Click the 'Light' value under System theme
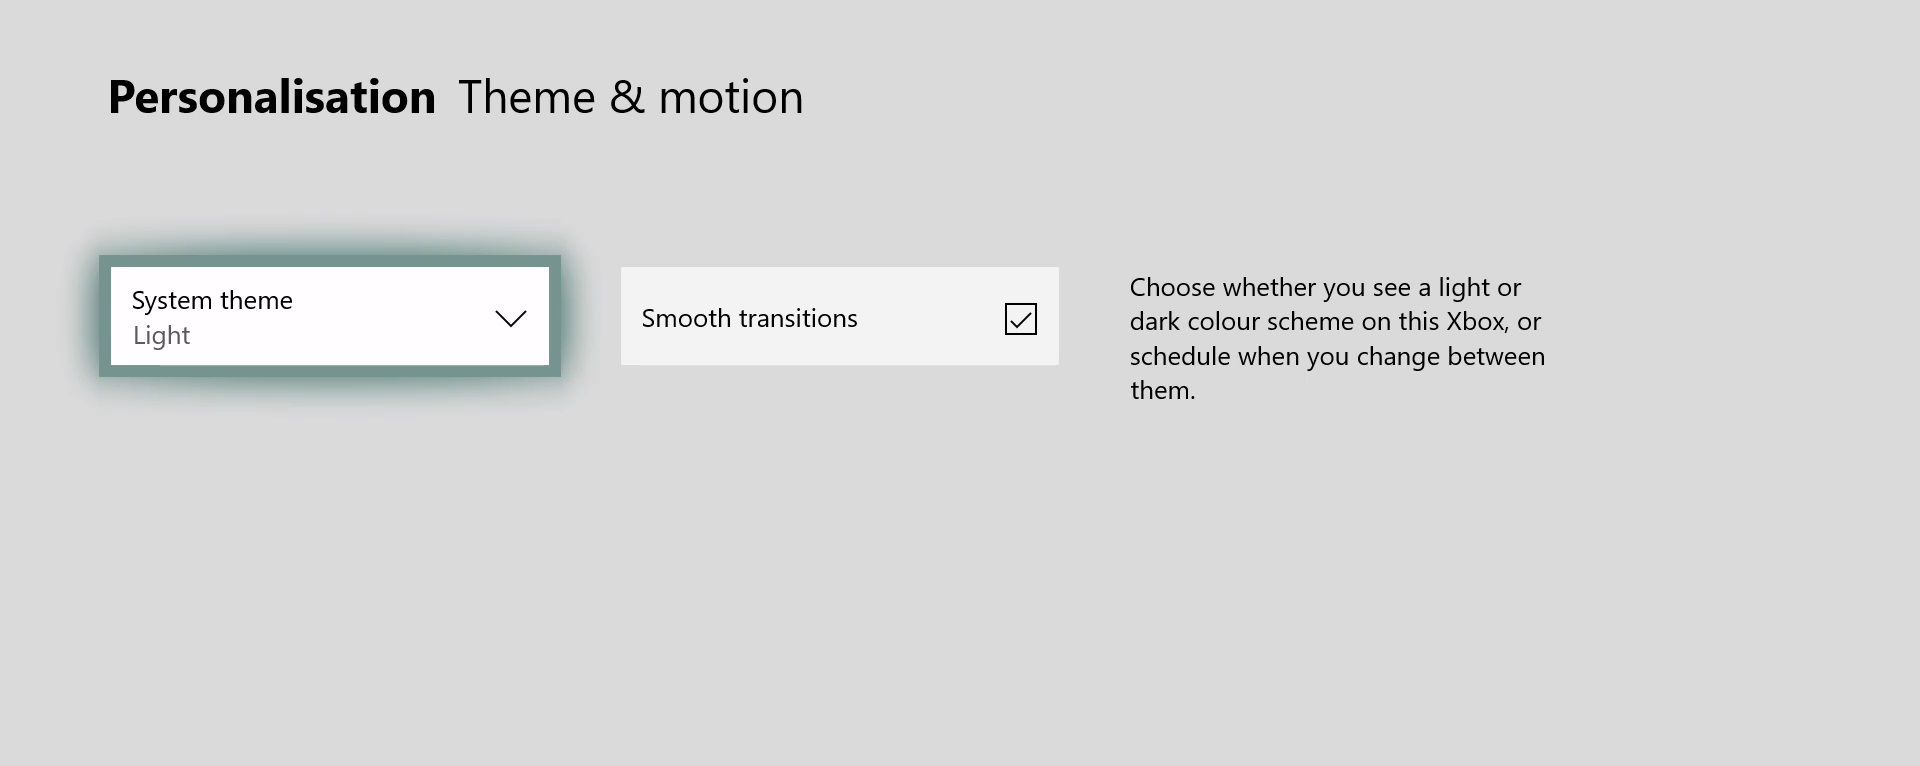Screen dimensions: 1920x766 point(162,336)
